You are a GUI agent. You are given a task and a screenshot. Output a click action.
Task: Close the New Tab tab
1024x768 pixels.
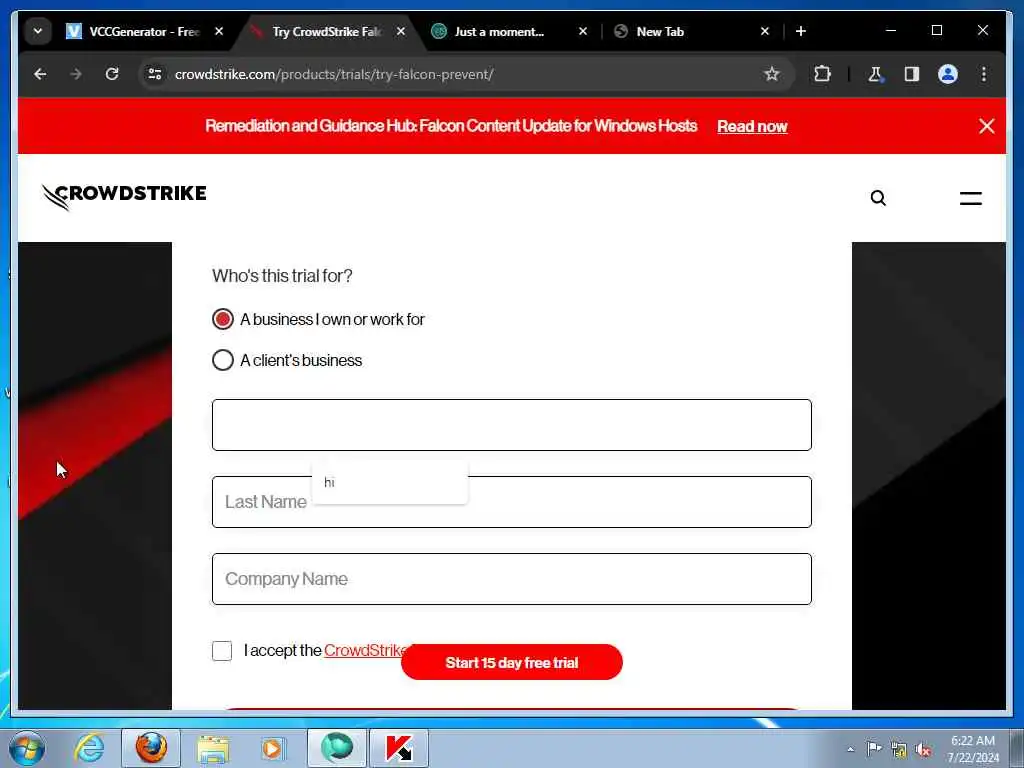(765, 31)
